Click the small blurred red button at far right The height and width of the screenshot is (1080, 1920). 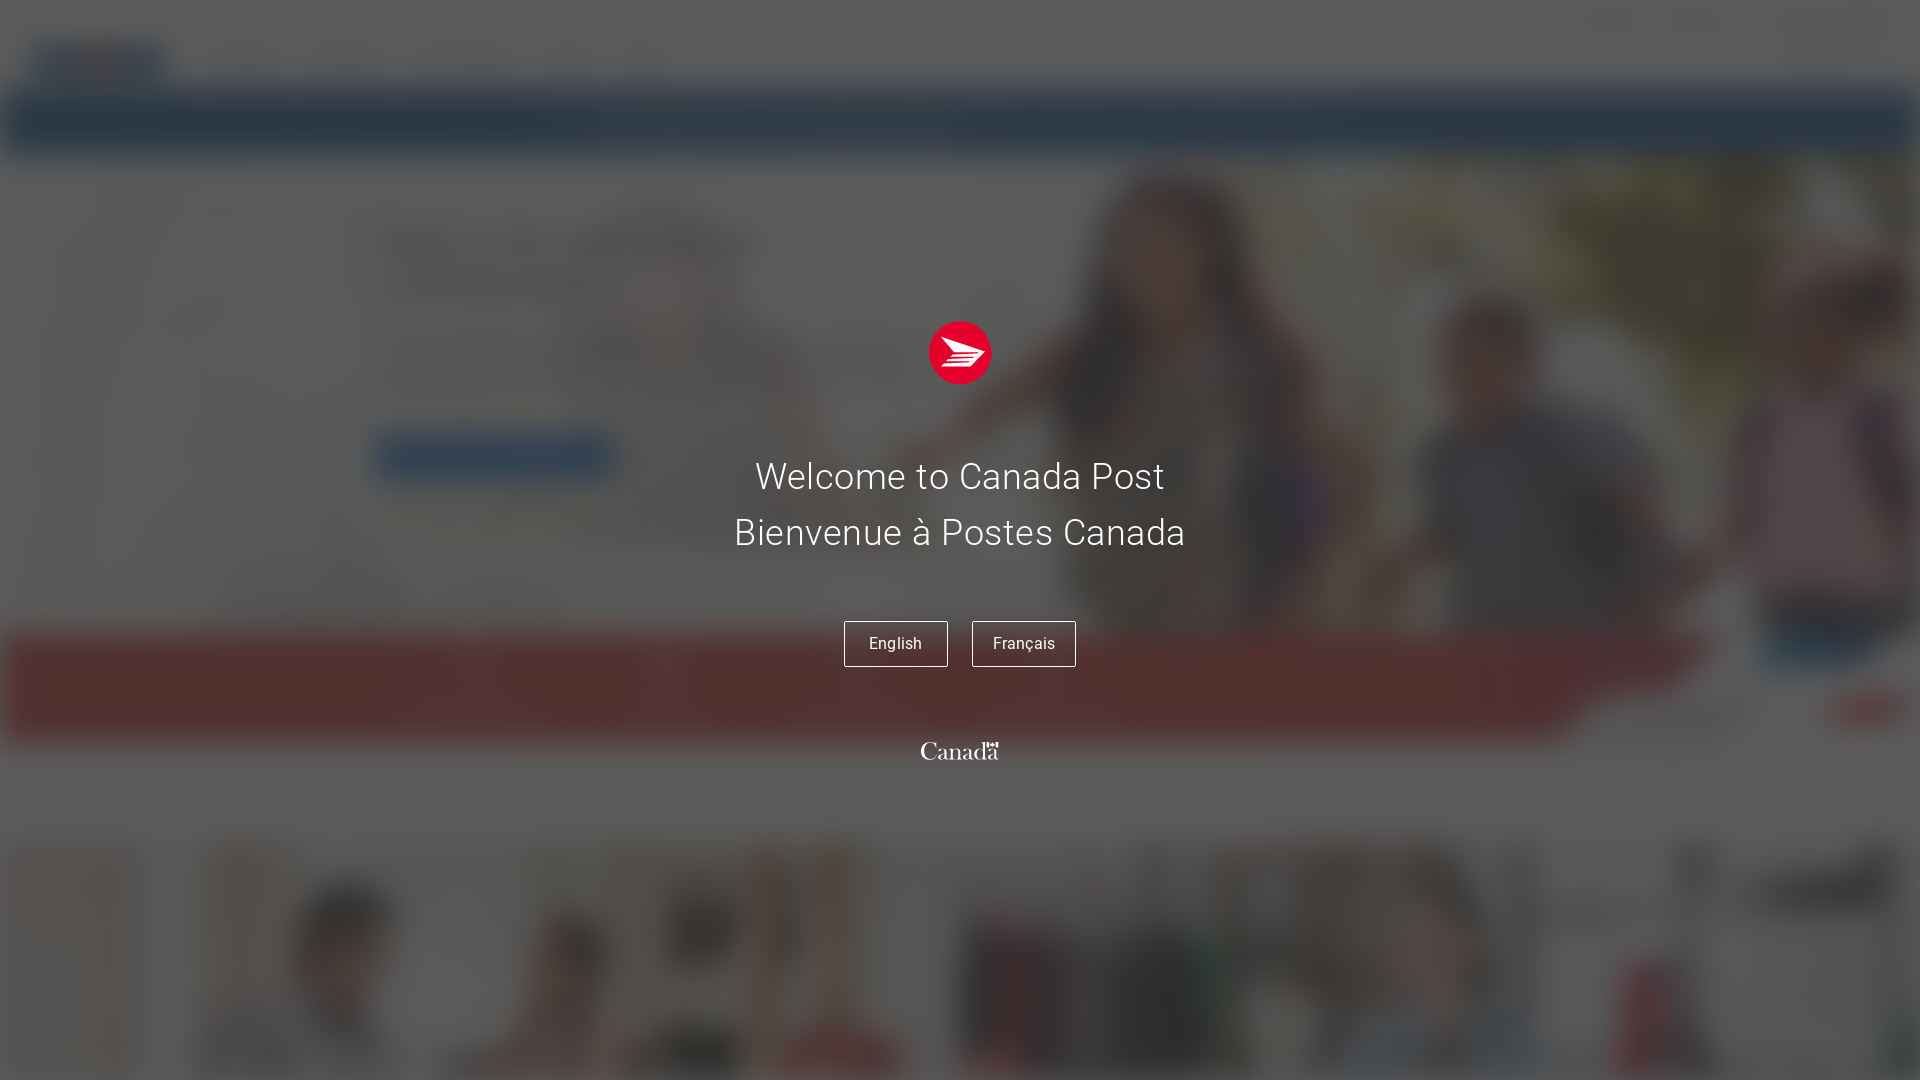pyautogui.click(x=1868, y=710)
